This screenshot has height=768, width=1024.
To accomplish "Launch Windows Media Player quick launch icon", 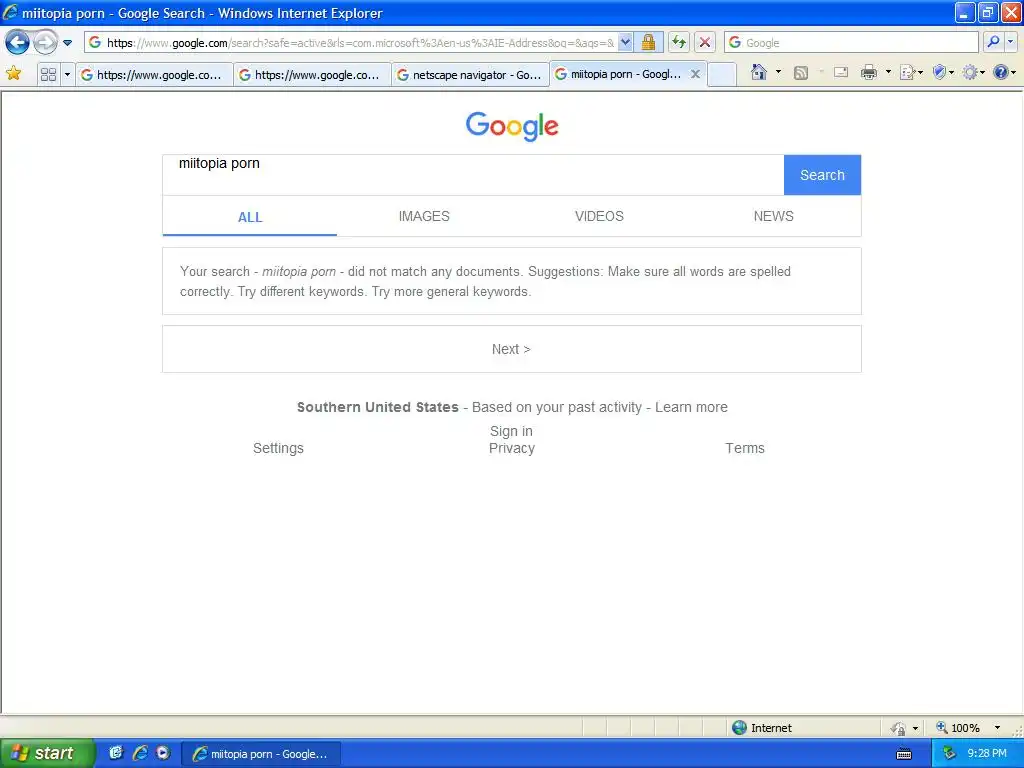I will (163, 753).
